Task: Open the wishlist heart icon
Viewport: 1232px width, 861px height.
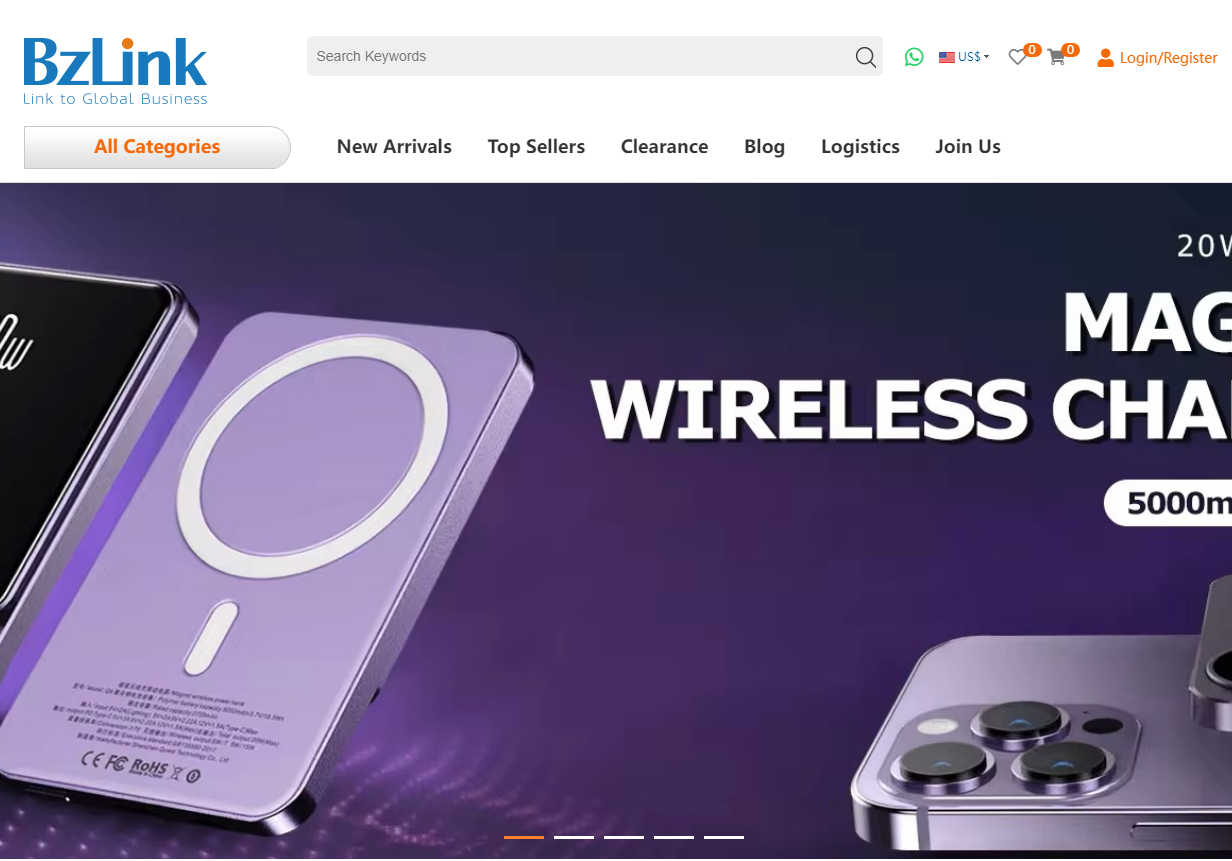Action: click(1017, 57)
